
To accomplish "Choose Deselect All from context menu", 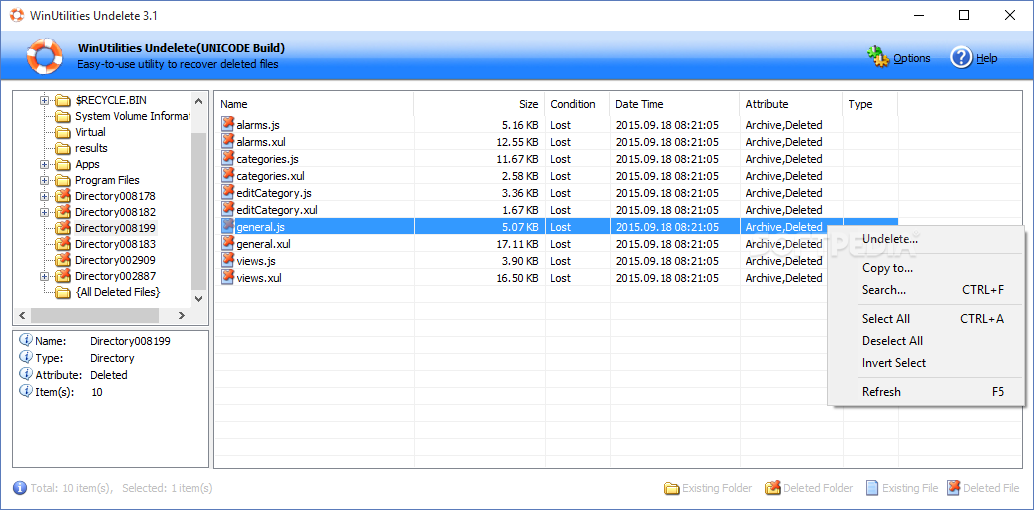I will 926,341.
